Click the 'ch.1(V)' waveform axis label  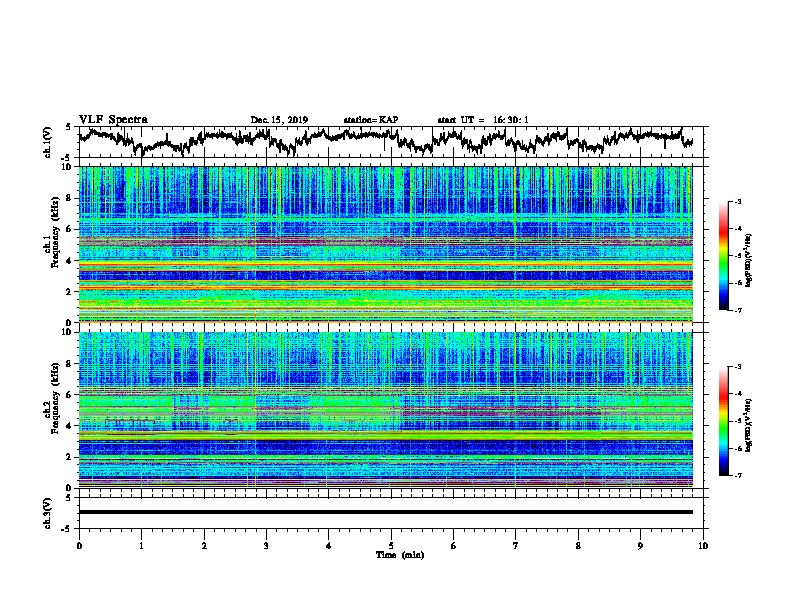point(48,142)
